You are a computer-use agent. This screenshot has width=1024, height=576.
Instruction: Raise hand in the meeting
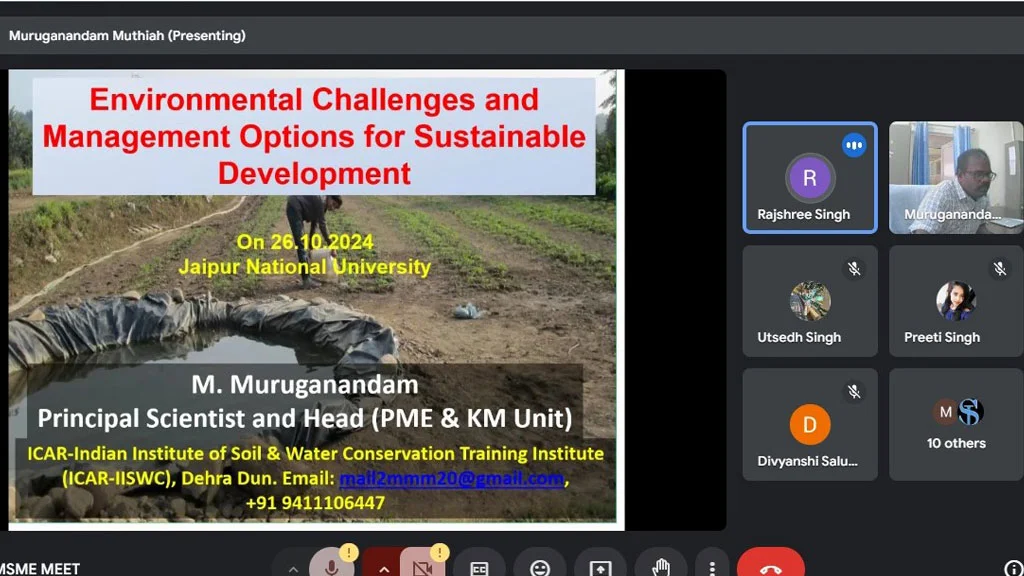click(x=661, y=567)
